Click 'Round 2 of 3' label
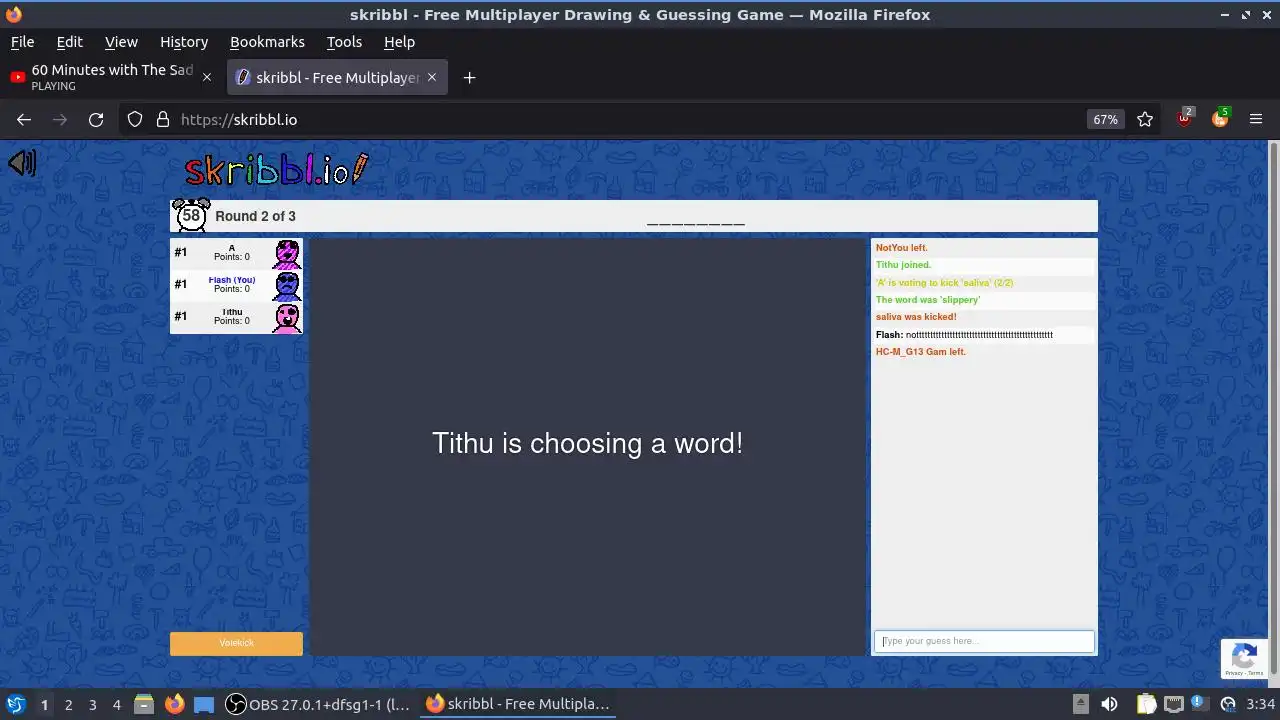This screenshot has width=1280, height=720. (255, 216)
